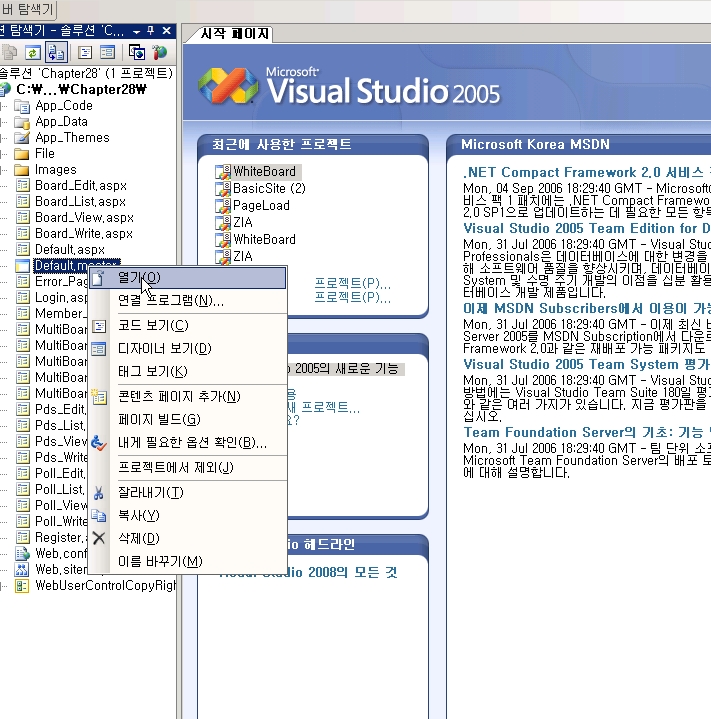Choose 열기(O) from the context menu

188,278
